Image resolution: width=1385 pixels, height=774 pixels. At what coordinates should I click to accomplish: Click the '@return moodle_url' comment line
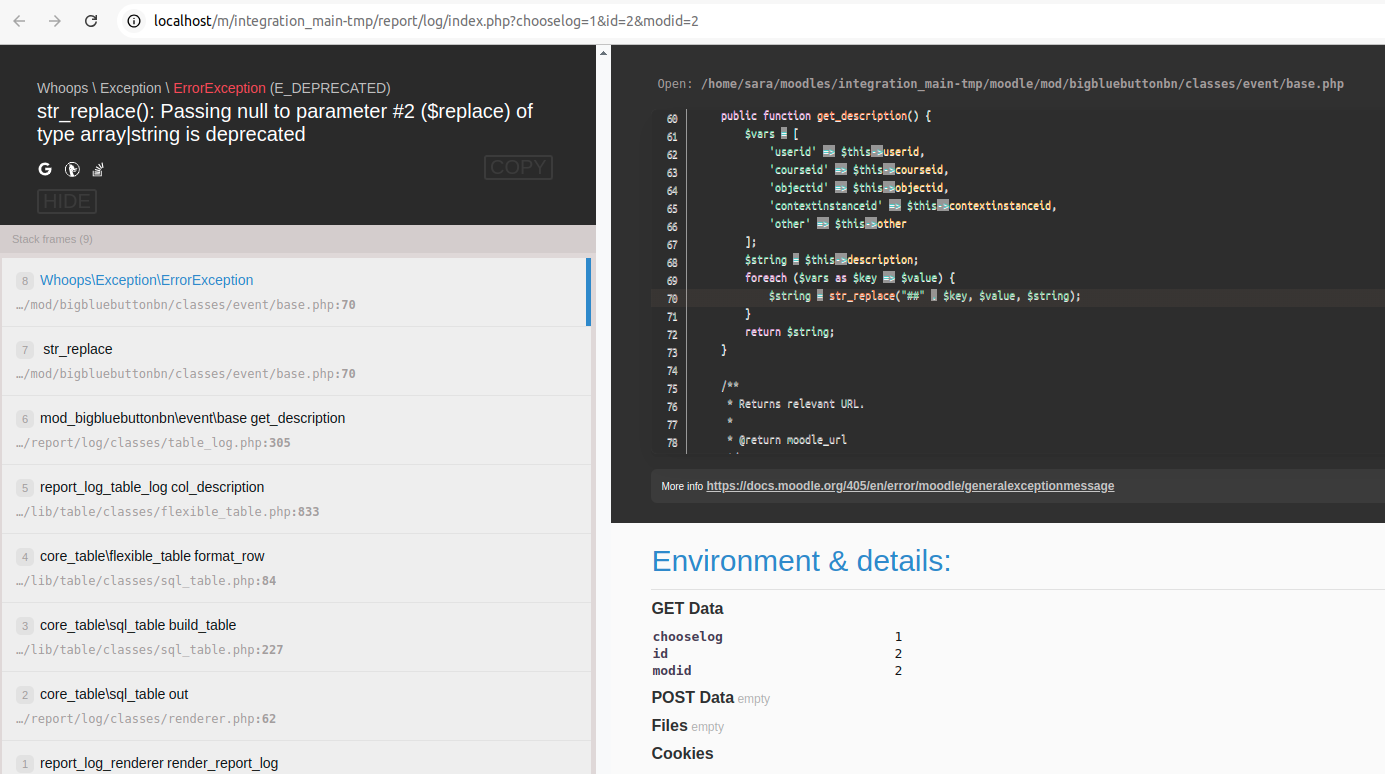tap(786, 440)
